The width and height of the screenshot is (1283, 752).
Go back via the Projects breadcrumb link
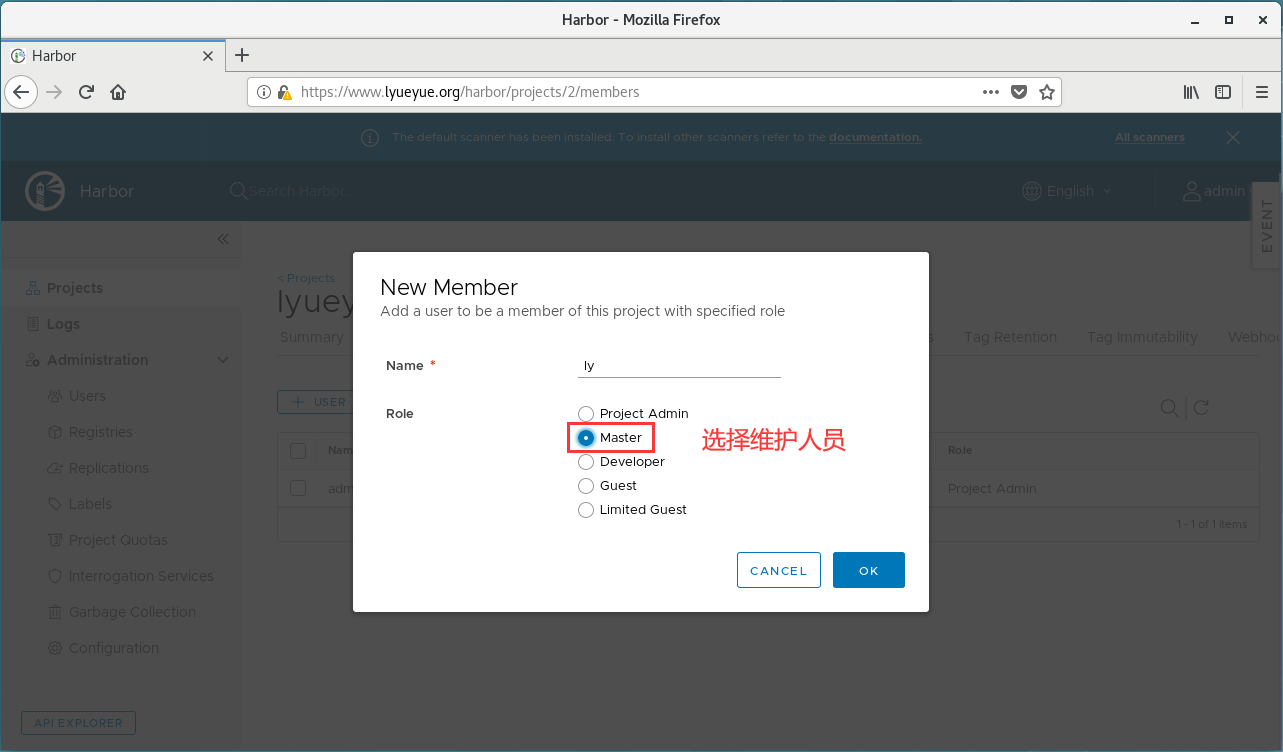[306, 278]
